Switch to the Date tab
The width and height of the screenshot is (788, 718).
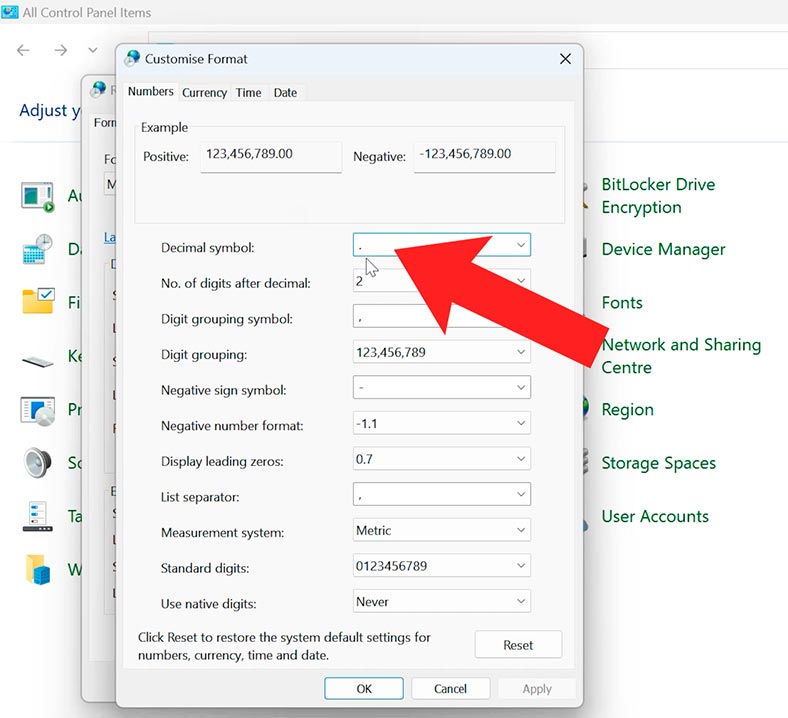point(285,92)
